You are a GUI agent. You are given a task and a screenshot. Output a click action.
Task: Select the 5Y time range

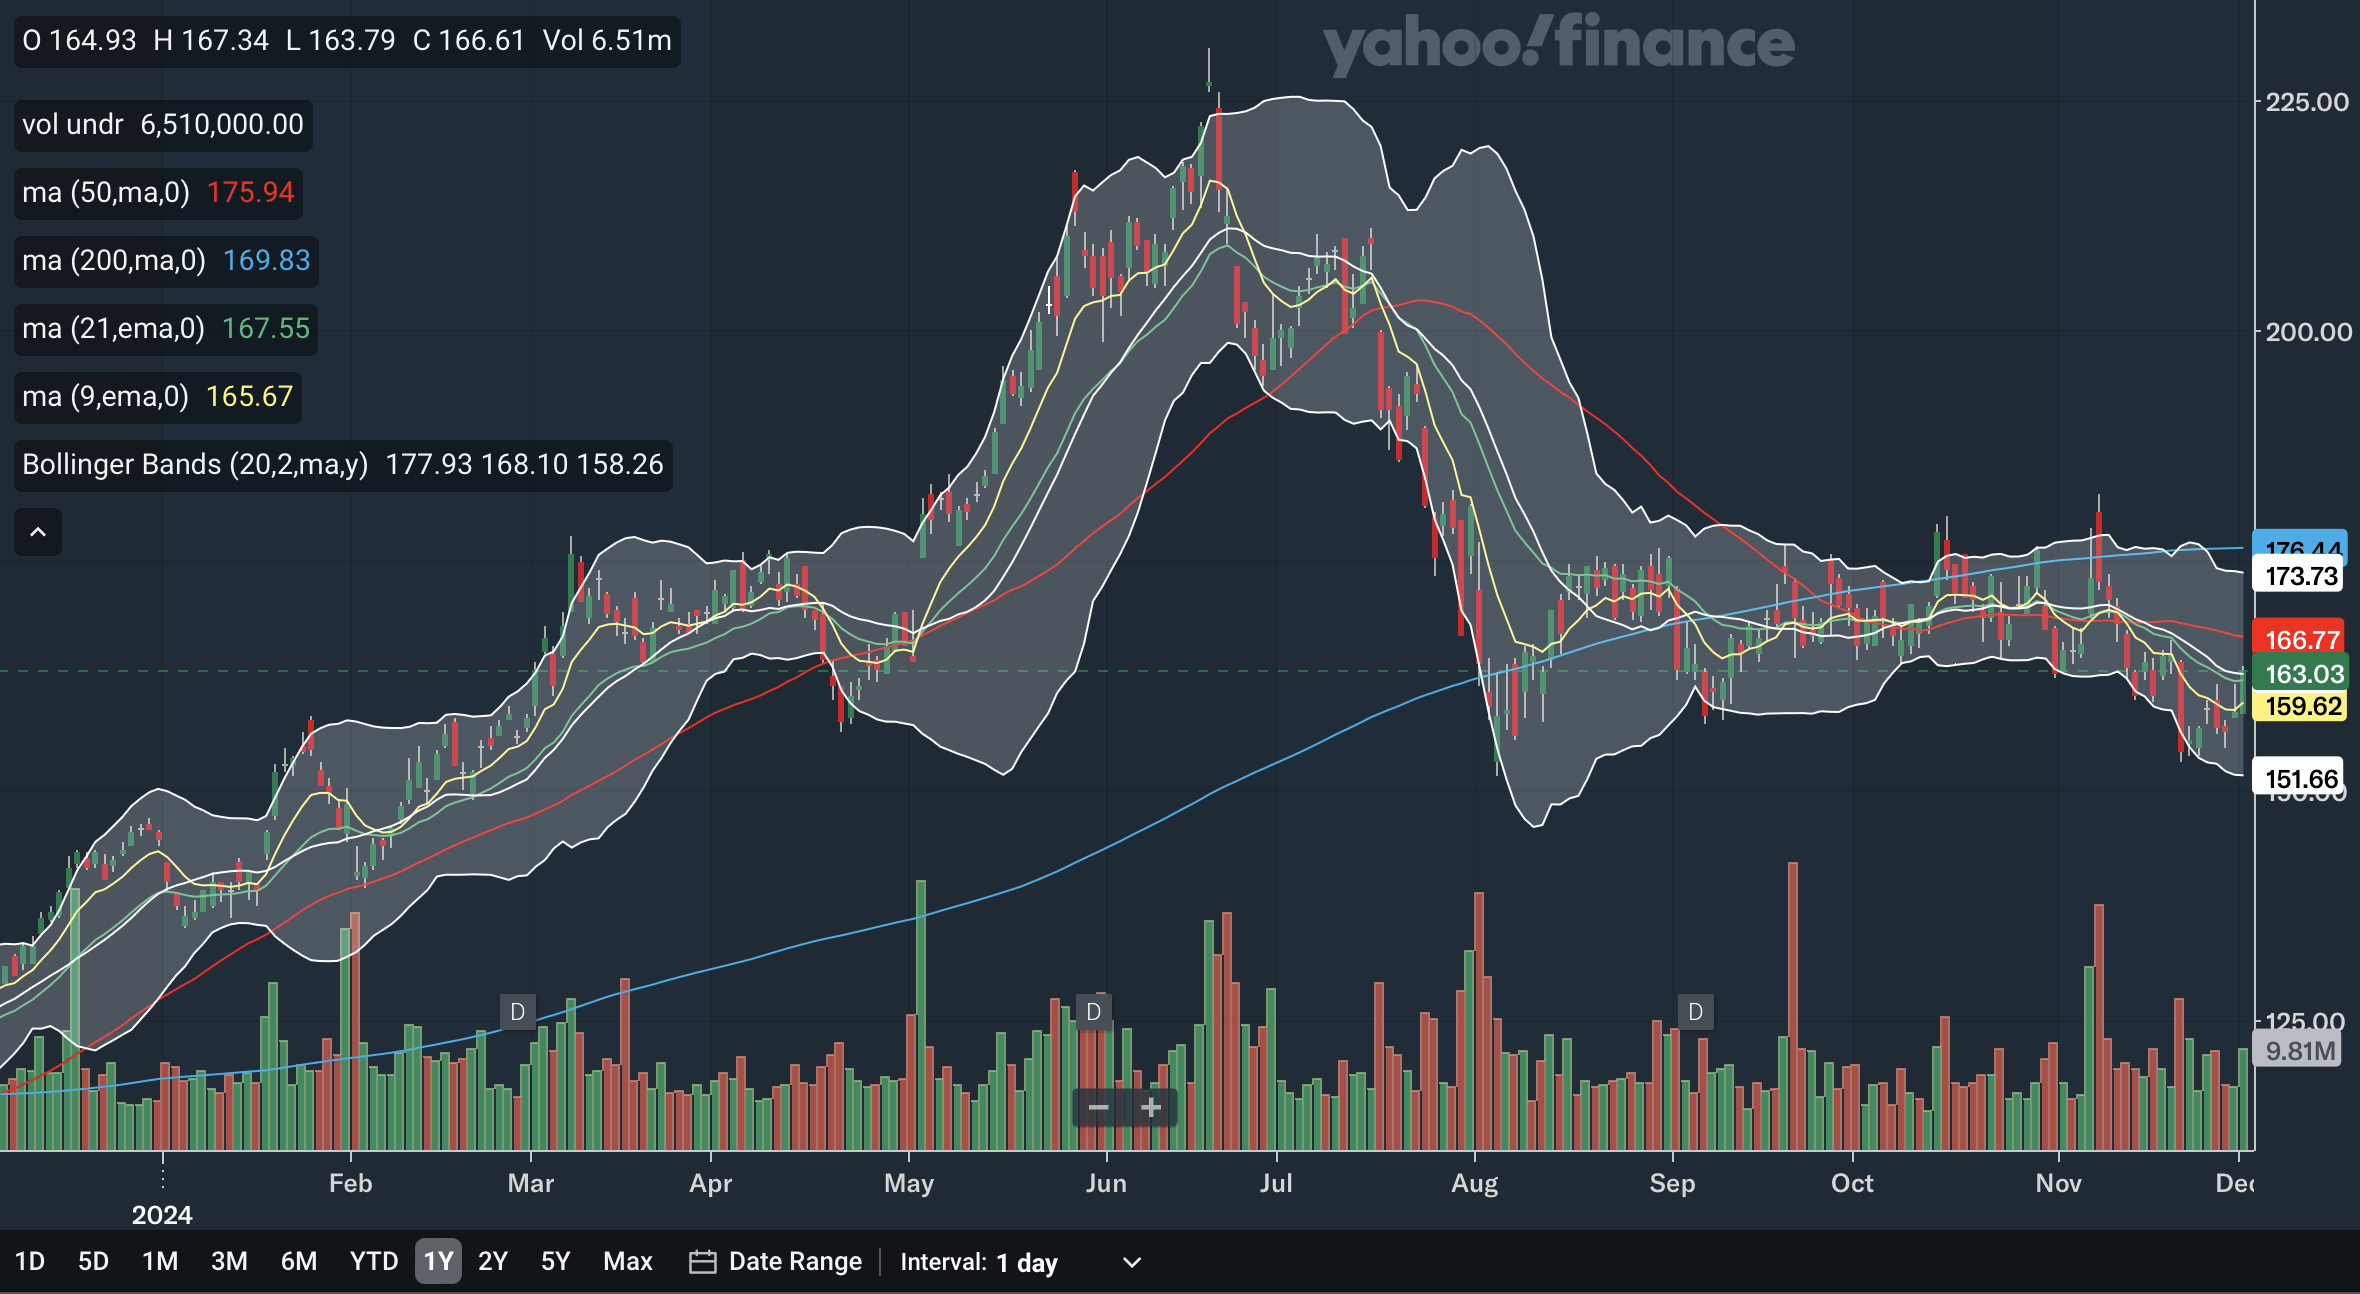555,1261
